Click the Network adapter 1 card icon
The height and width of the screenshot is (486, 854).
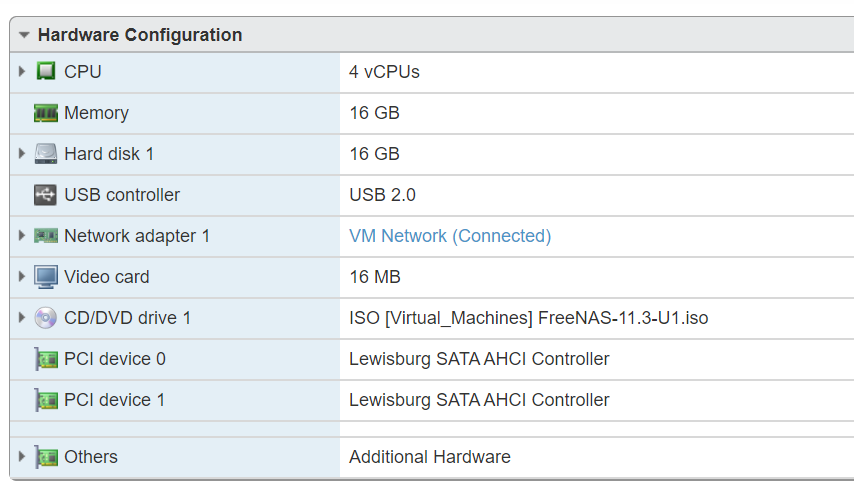(x=46, y=236)
